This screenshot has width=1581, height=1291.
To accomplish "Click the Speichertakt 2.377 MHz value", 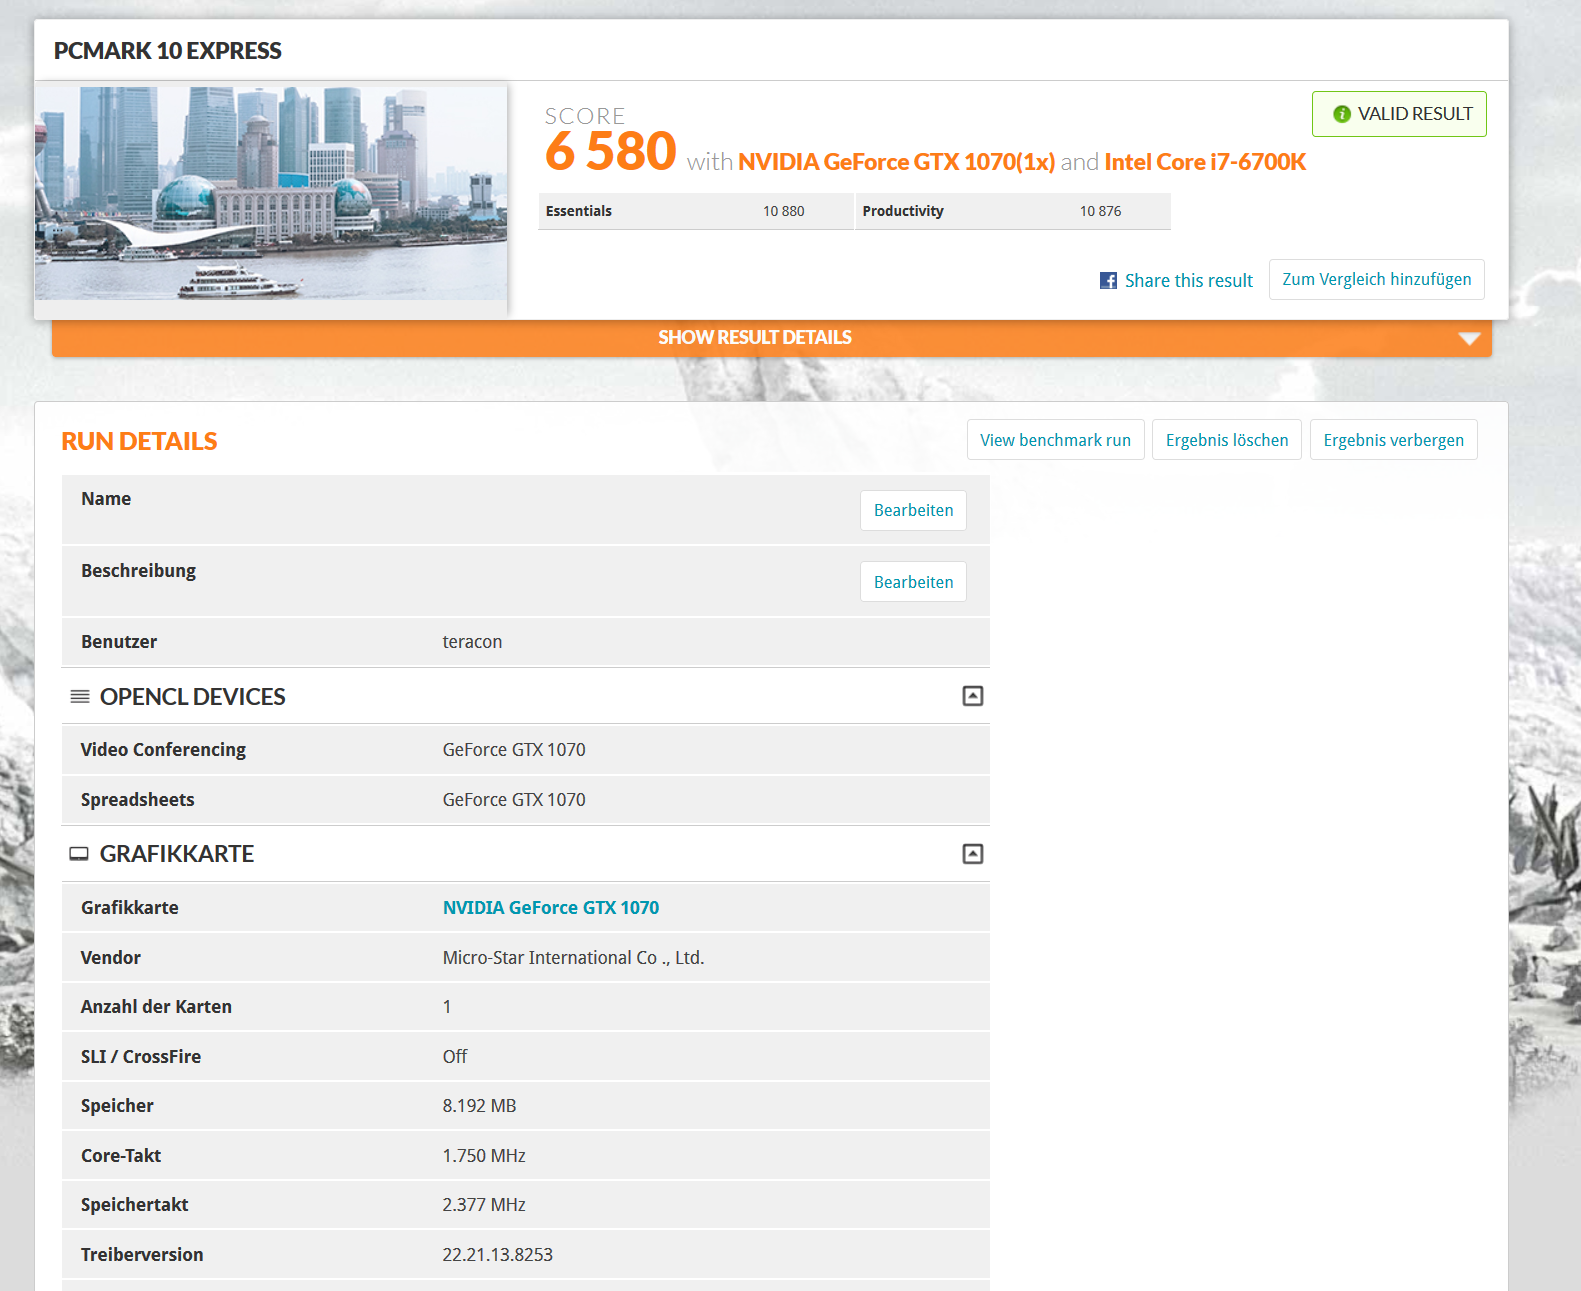I will 484,1205.
